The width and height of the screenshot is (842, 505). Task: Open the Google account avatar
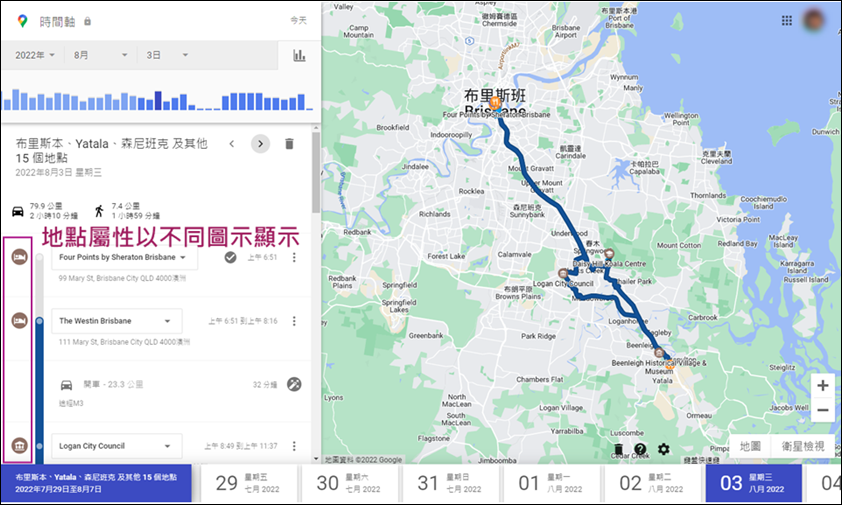tap(814, 20)
